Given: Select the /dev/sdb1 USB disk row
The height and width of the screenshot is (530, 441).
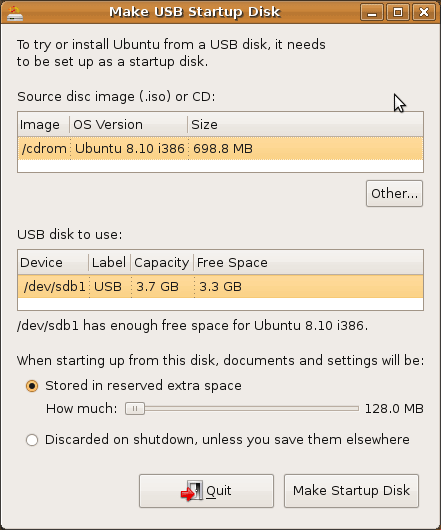Looking at the screenshot, I should click(220, 287).
